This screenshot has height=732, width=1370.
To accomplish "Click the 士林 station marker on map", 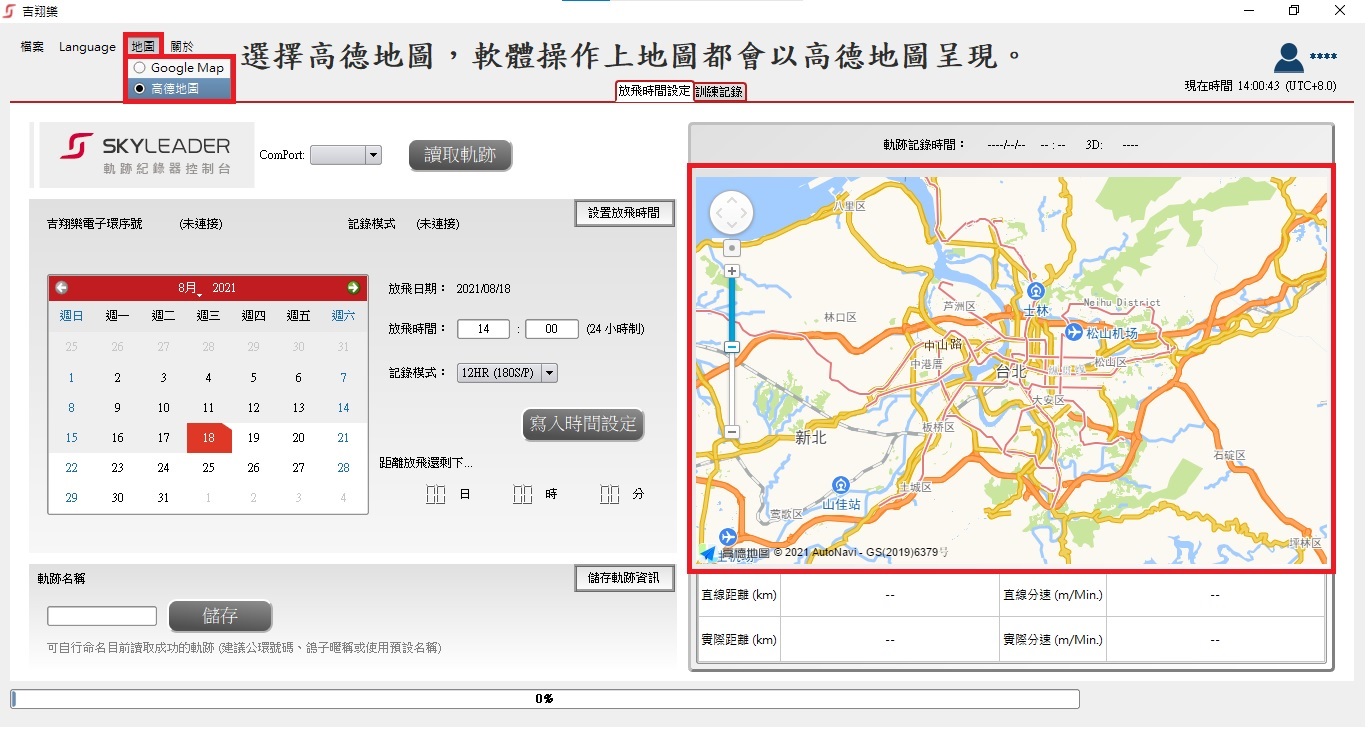I will pyautogui.click(x=1037, y=291).
